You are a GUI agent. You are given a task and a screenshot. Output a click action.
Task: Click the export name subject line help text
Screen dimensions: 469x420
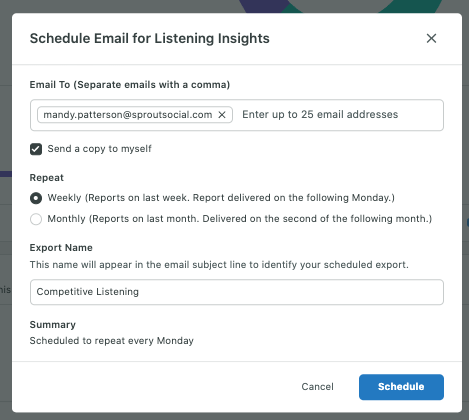click(x=219, y=265)
